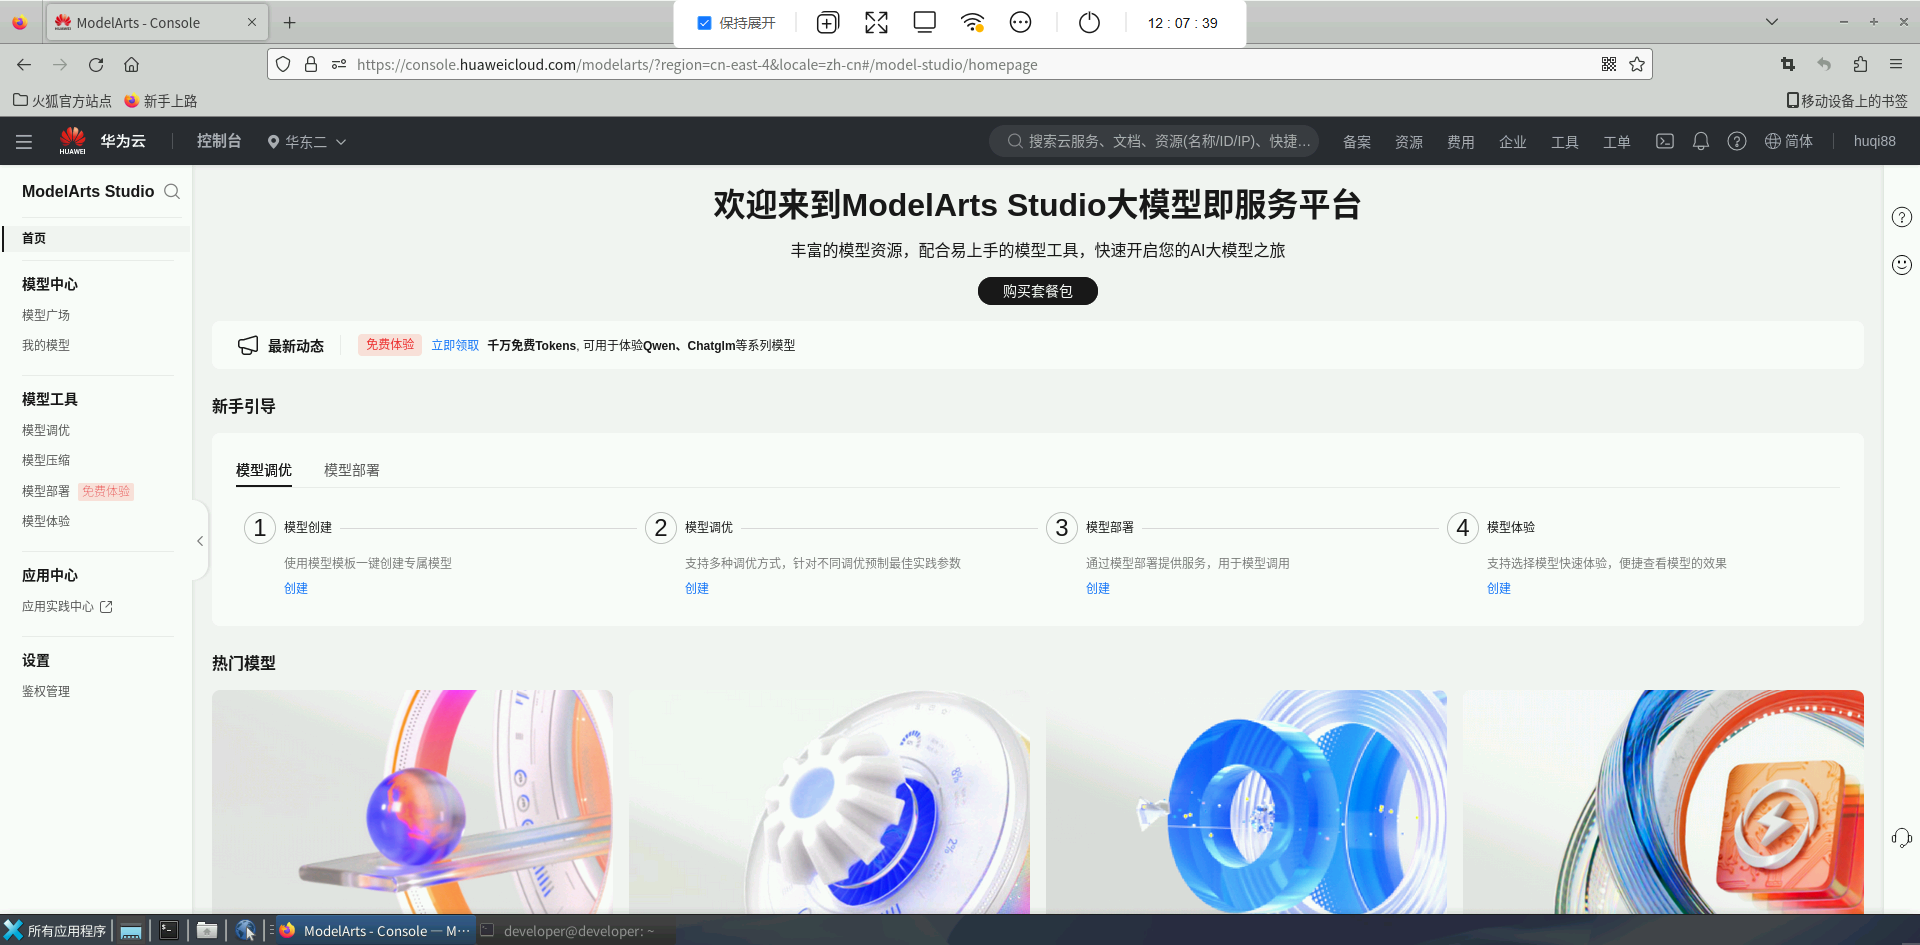Open 我的模型 in the sidebar

click(46, 345)
